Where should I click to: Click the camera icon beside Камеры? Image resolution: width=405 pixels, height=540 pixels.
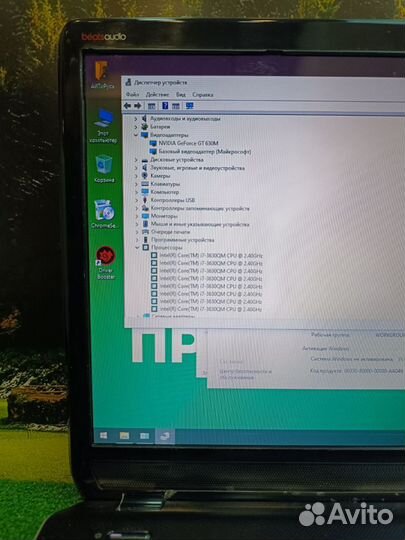pyautogui.click(x=145, y=176)
